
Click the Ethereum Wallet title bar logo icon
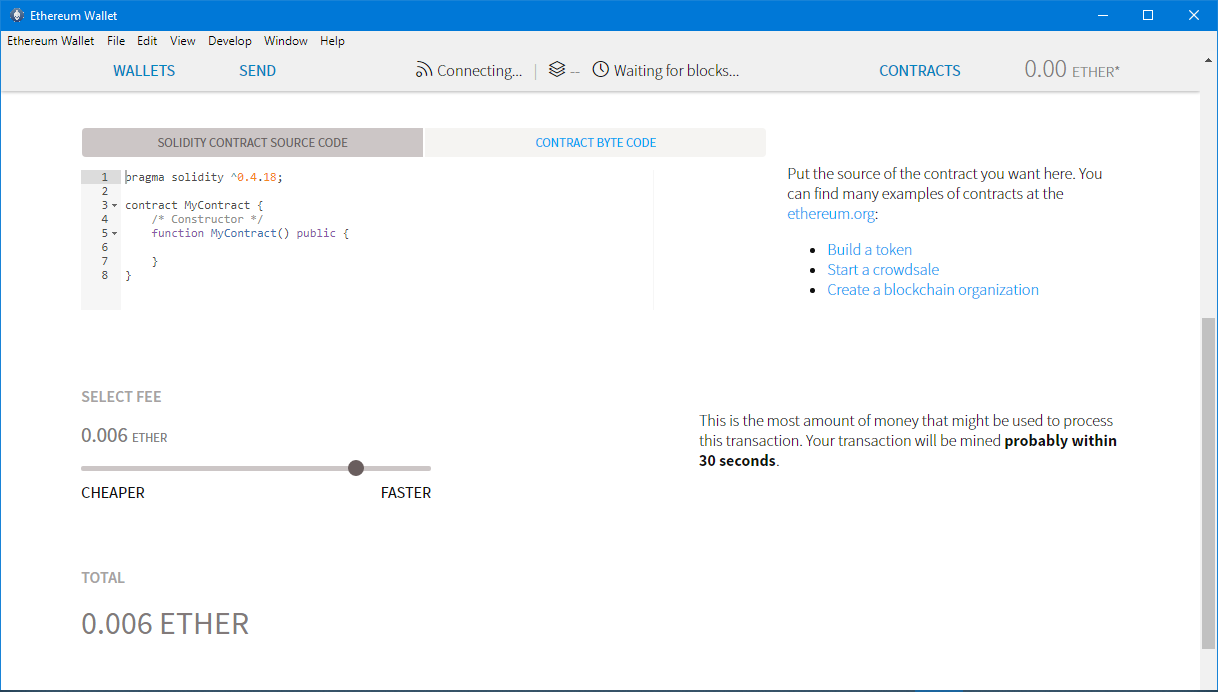tap(16, 15)
